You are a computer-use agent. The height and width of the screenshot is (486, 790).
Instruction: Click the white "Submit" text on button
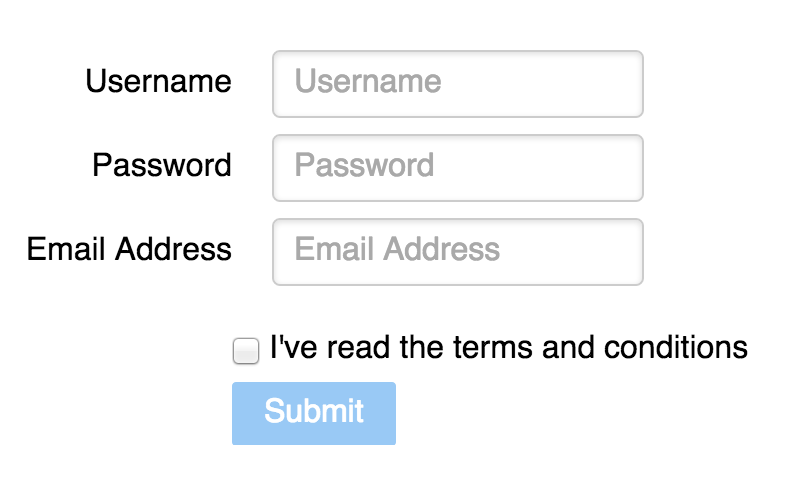pyautogui.click(x=314, y=410)
